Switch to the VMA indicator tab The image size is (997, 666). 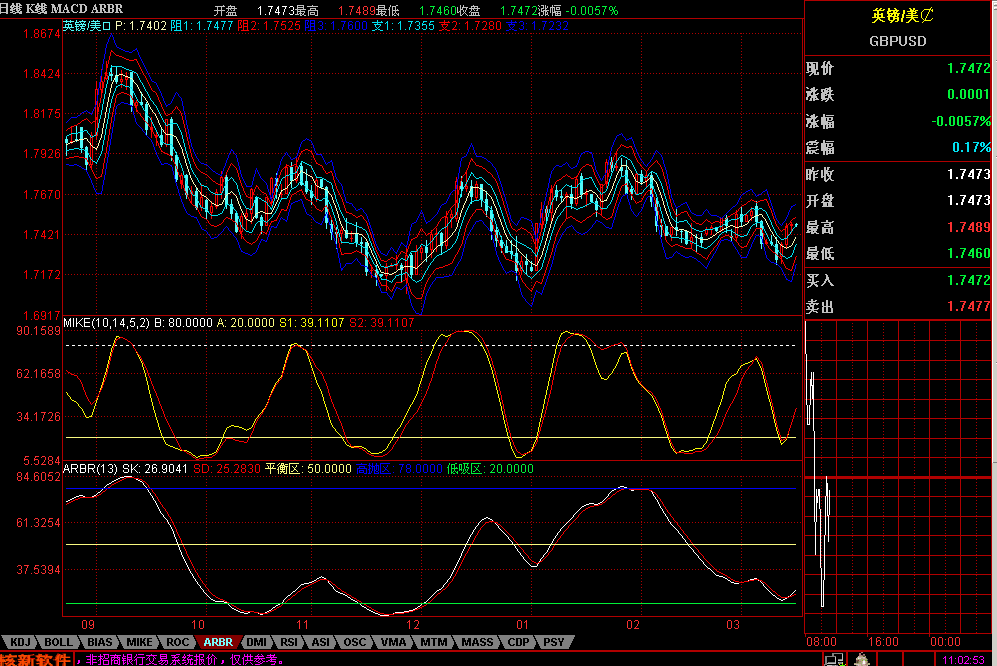(x=393, y=642)
